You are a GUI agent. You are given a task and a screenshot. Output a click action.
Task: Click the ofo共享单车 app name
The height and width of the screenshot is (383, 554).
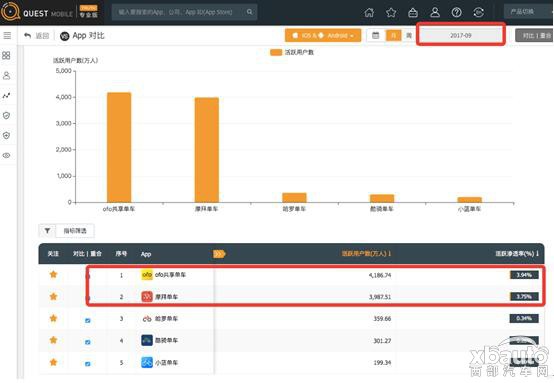[x=170, y=275]
